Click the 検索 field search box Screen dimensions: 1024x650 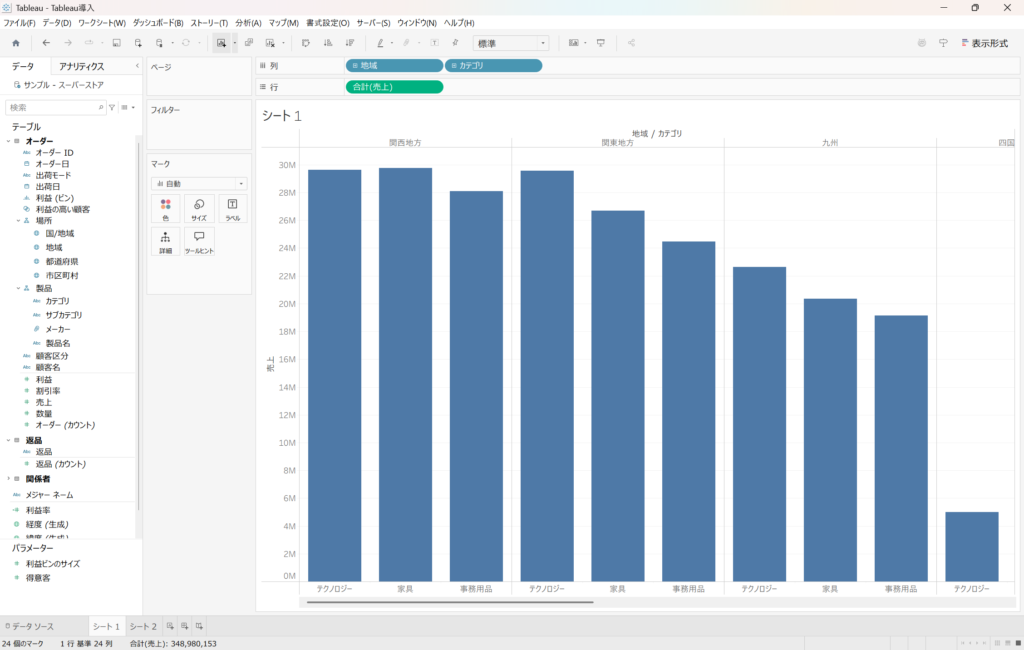coord(55,107)
